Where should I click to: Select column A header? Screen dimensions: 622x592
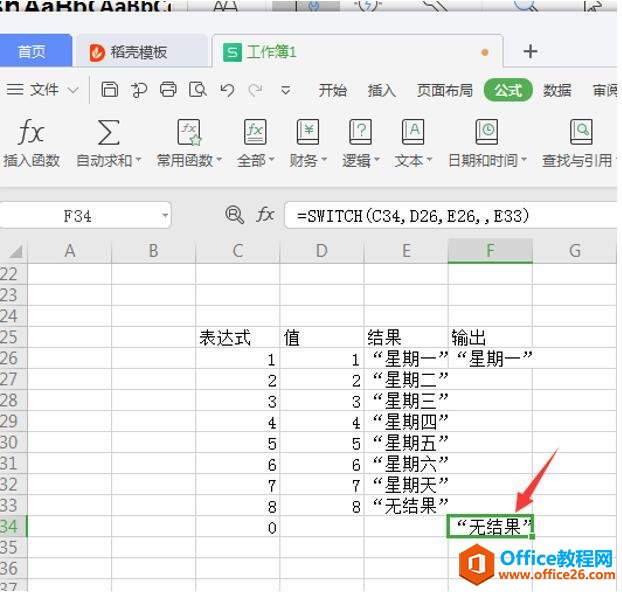point(70,251)
